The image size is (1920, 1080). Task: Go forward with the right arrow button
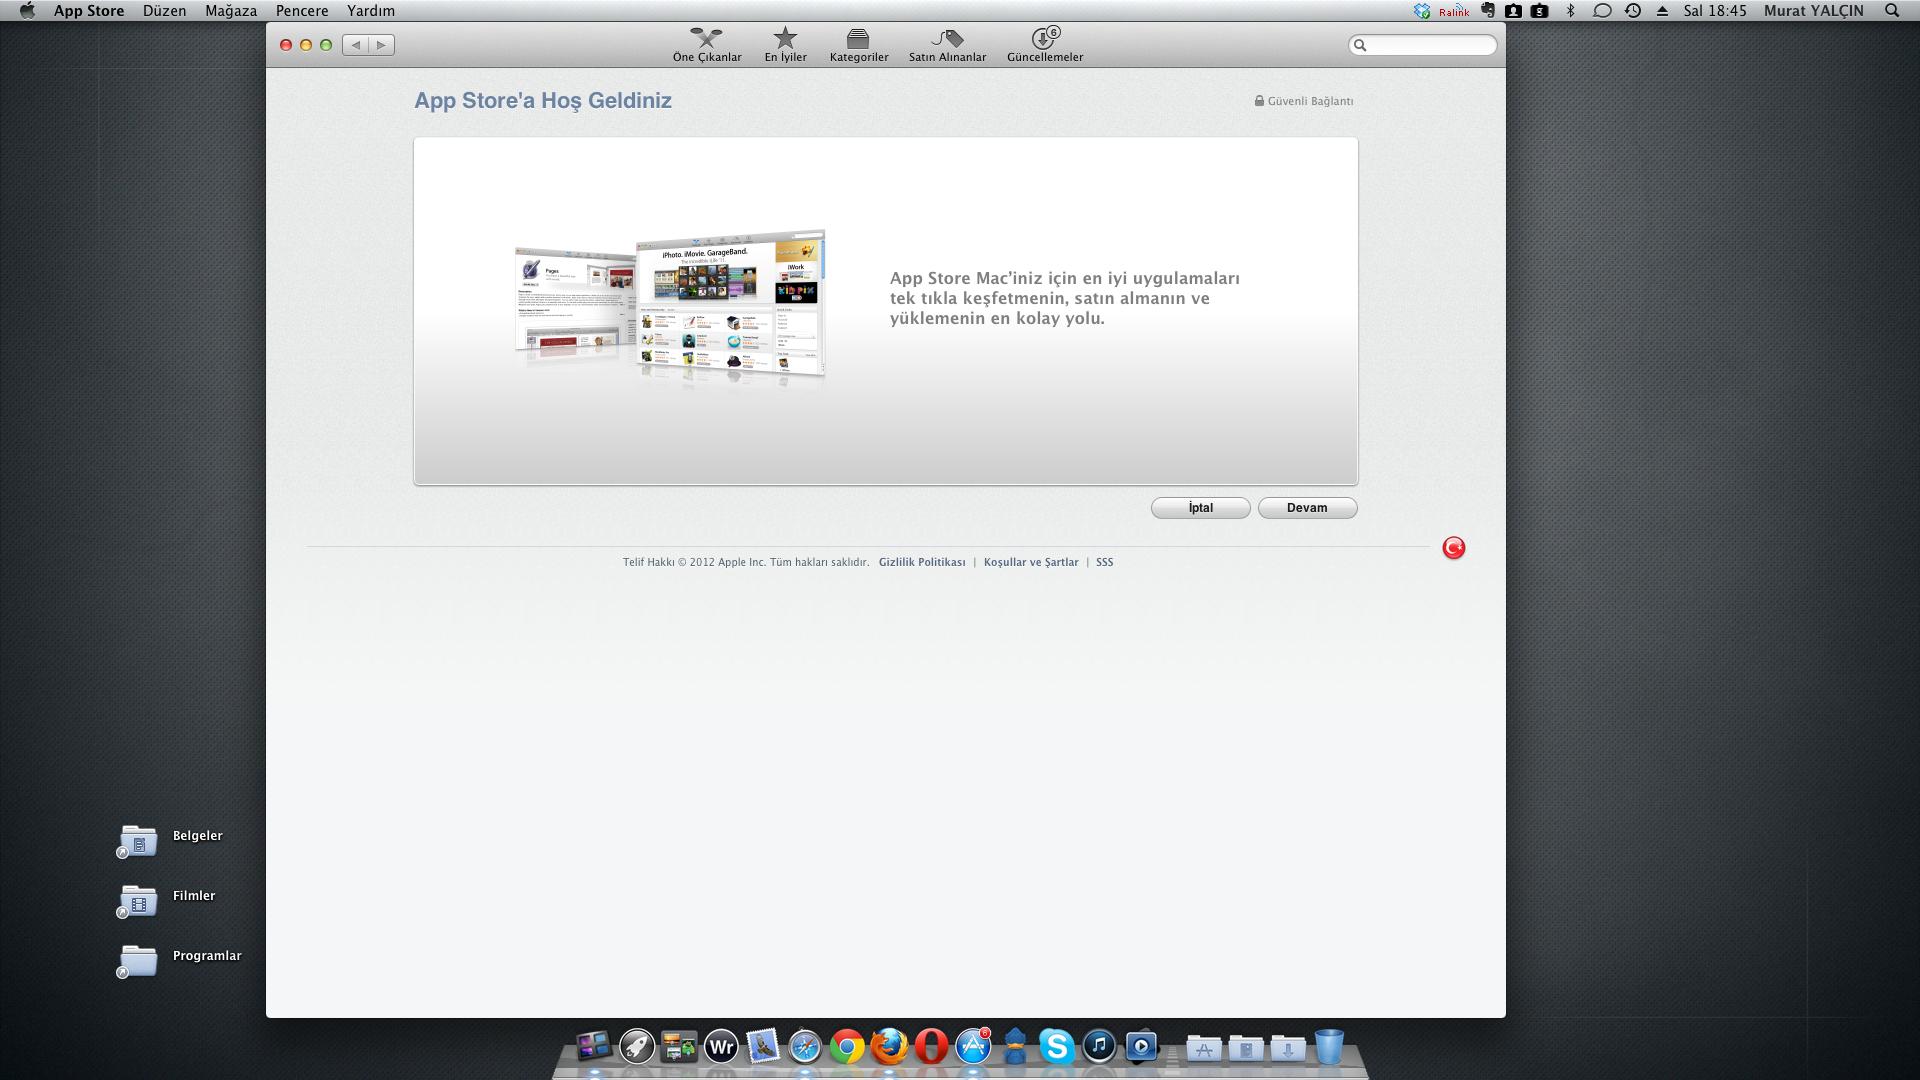click(381, 45)
